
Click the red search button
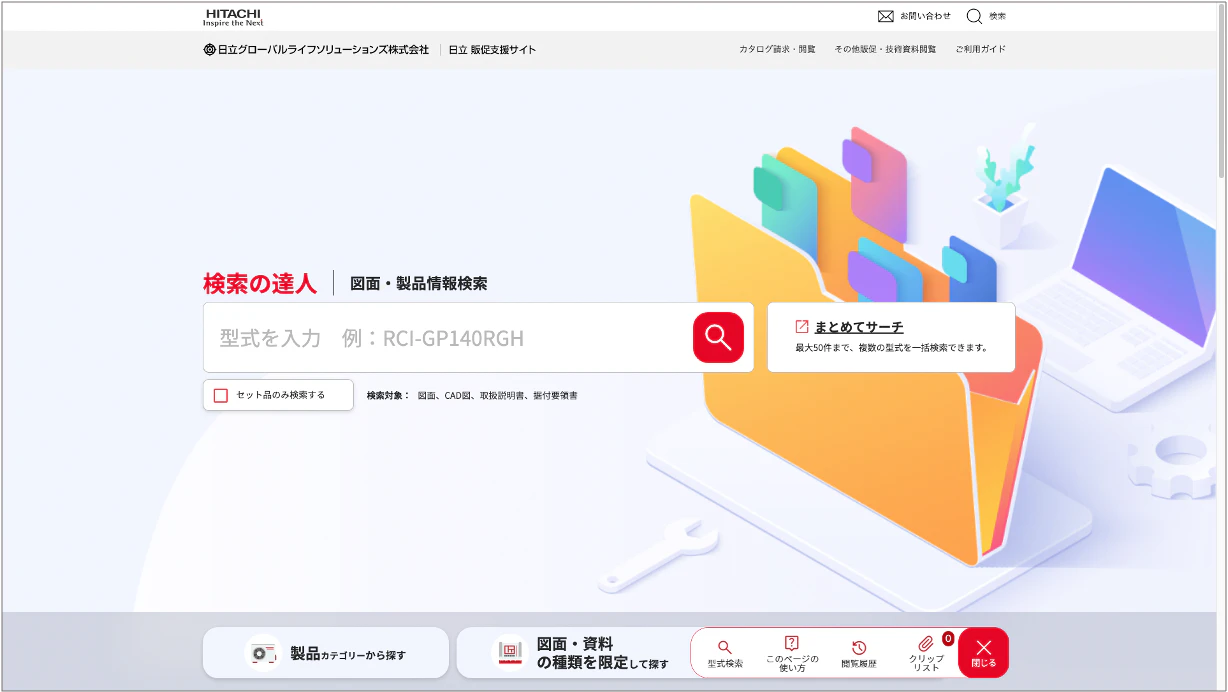(x=718, y=337)
